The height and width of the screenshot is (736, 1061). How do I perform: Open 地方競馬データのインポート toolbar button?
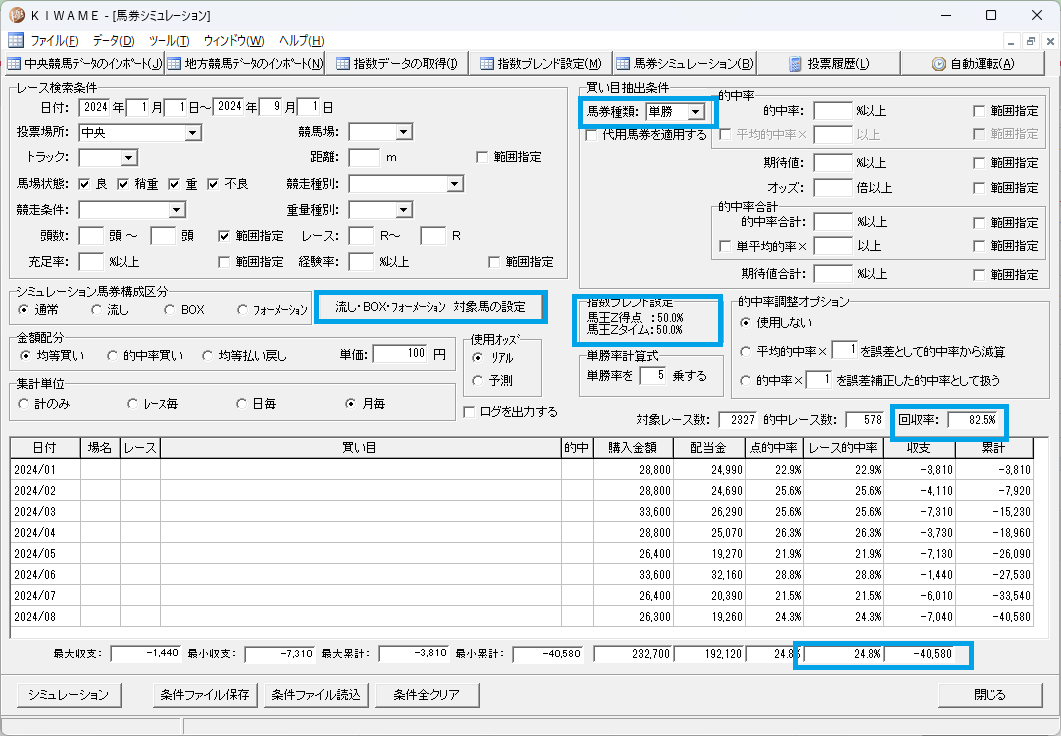coord(245,64)
